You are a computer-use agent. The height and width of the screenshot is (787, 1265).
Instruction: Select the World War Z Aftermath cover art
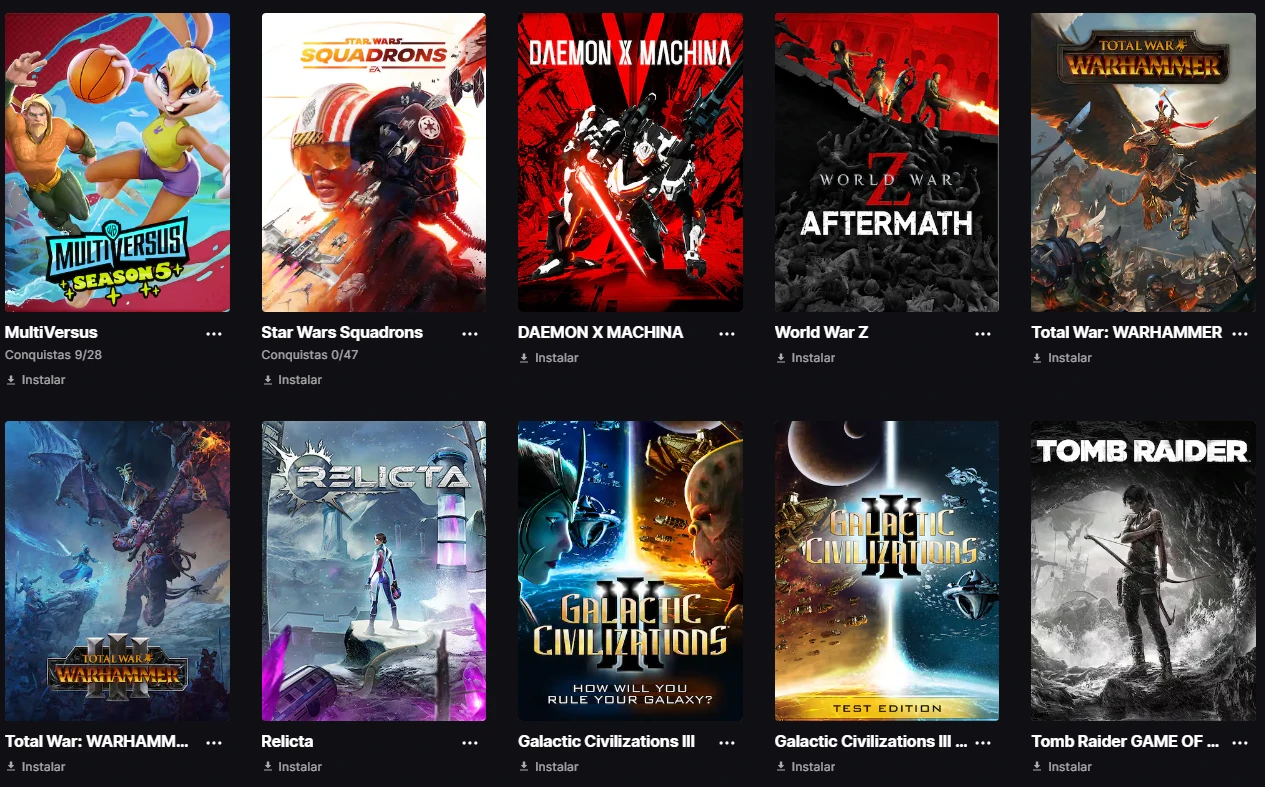click(x=887, y=162)
